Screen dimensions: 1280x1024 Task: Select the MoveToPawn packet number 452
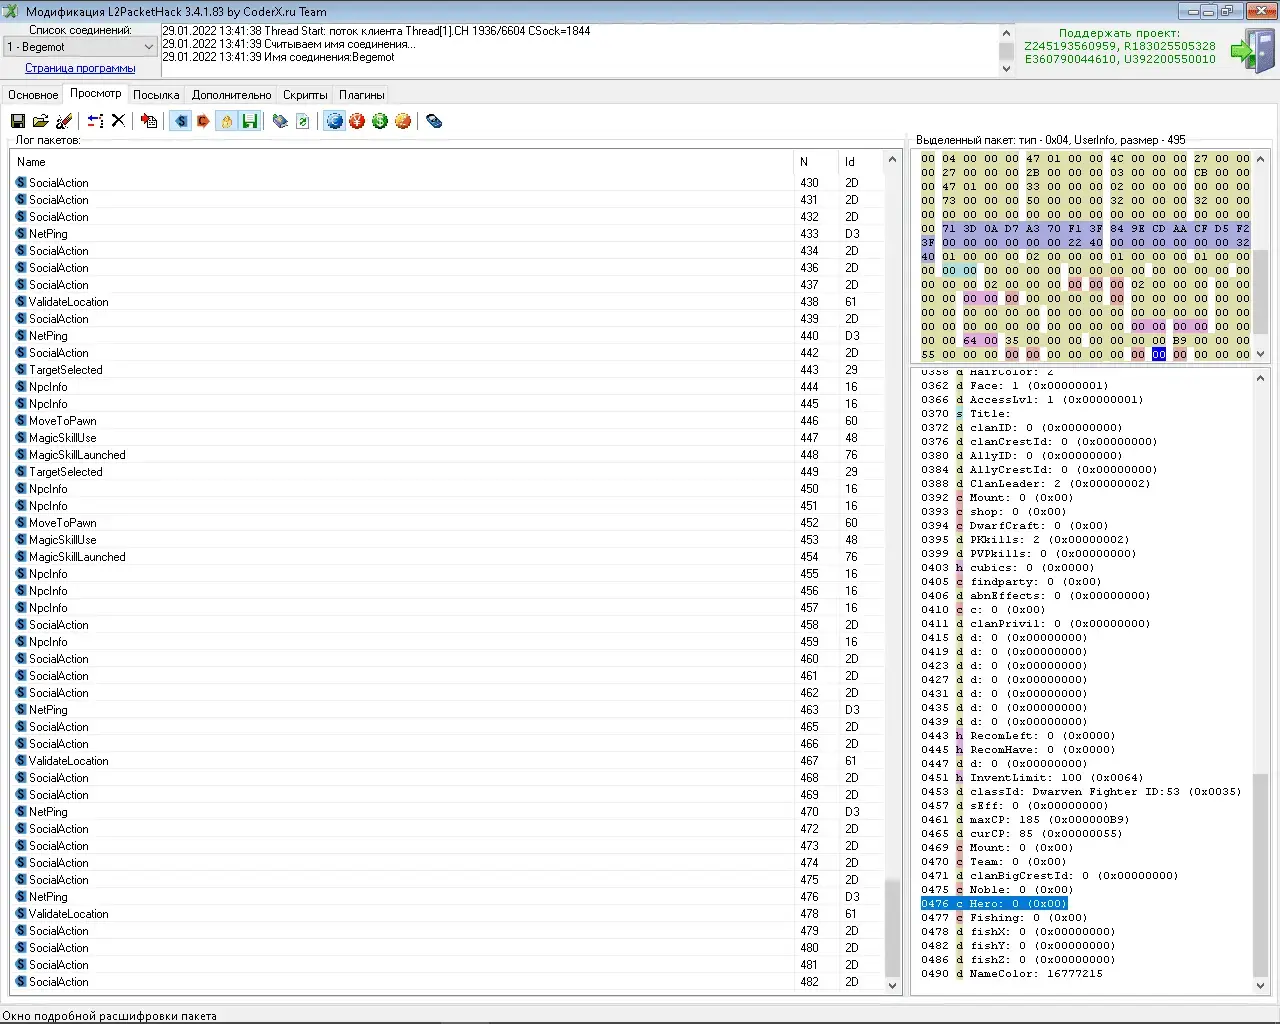point(448,523)
